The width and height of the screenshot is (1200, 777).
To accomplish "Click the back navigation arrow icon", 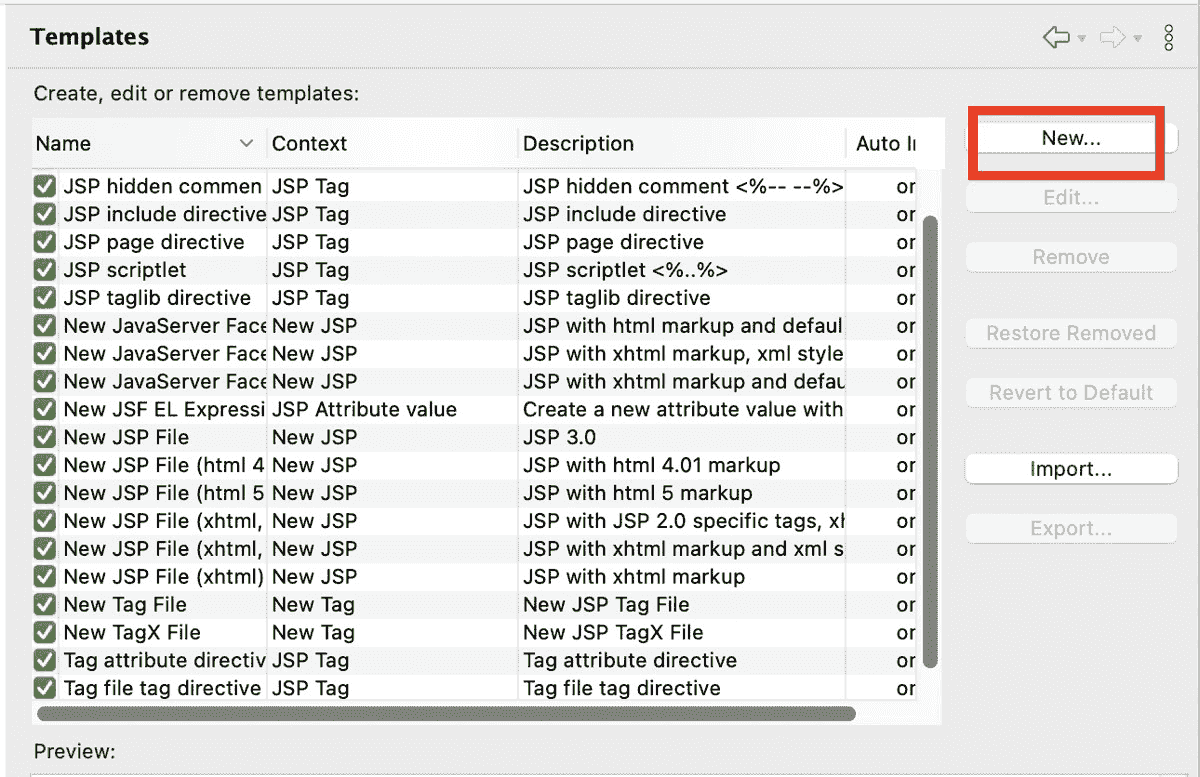I will pyautogui.click(x=1056, y=38).
